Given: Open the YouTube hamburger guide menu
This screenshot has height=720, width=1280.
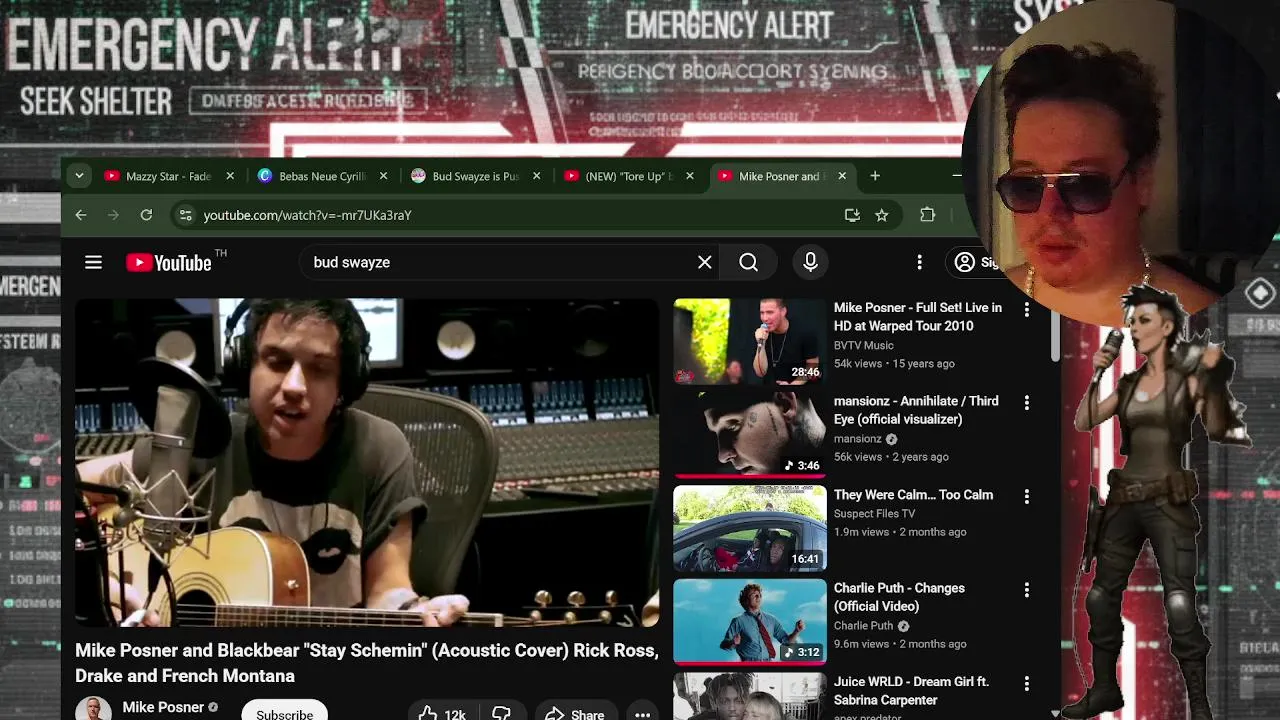Looking at the screenshot, I should click(93, 262).
